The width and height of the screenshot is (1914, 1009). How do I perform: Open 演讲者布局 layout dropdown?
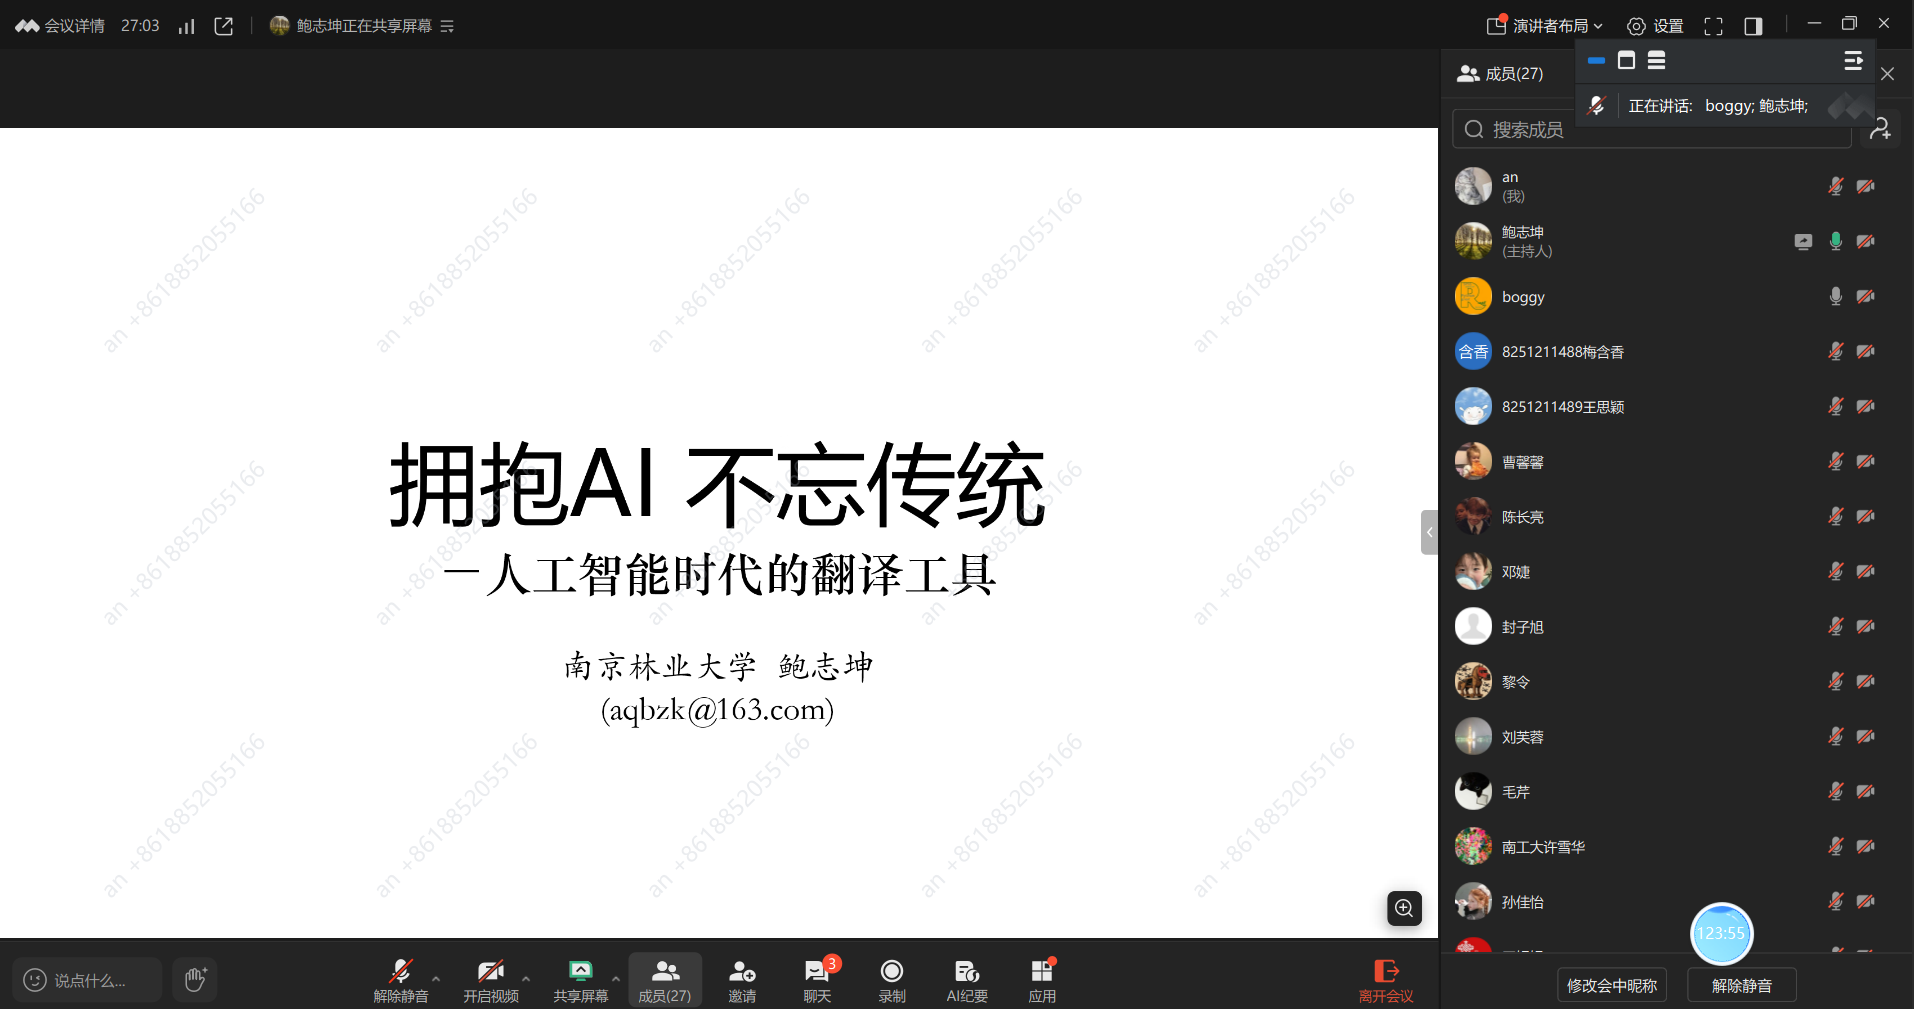click(x=1545, y=26)
